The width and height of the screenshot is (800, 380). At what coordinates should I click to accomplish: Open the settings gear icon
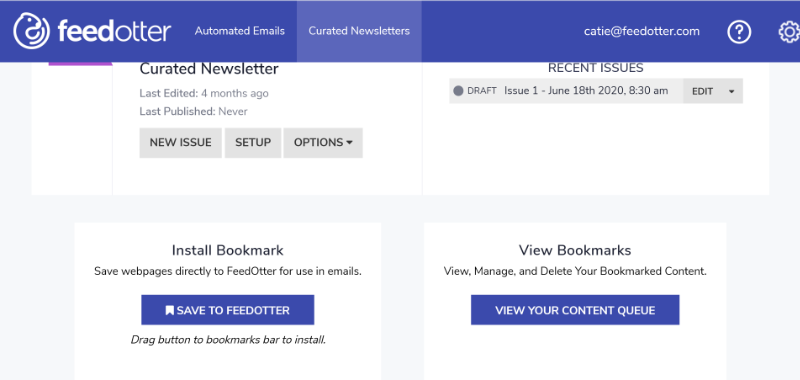789,32
